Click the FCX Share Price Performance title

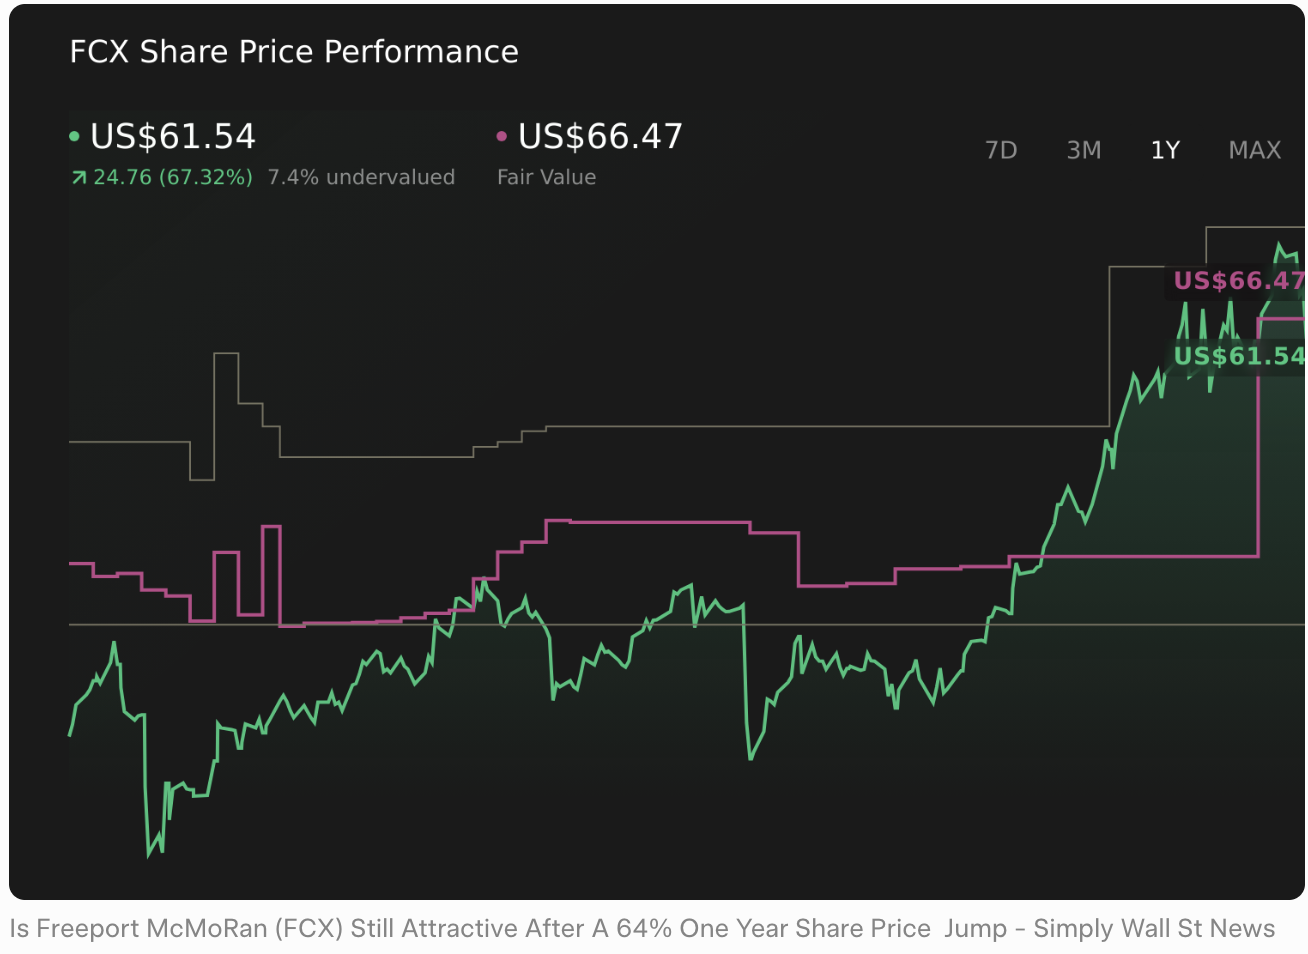coord(294,52)
